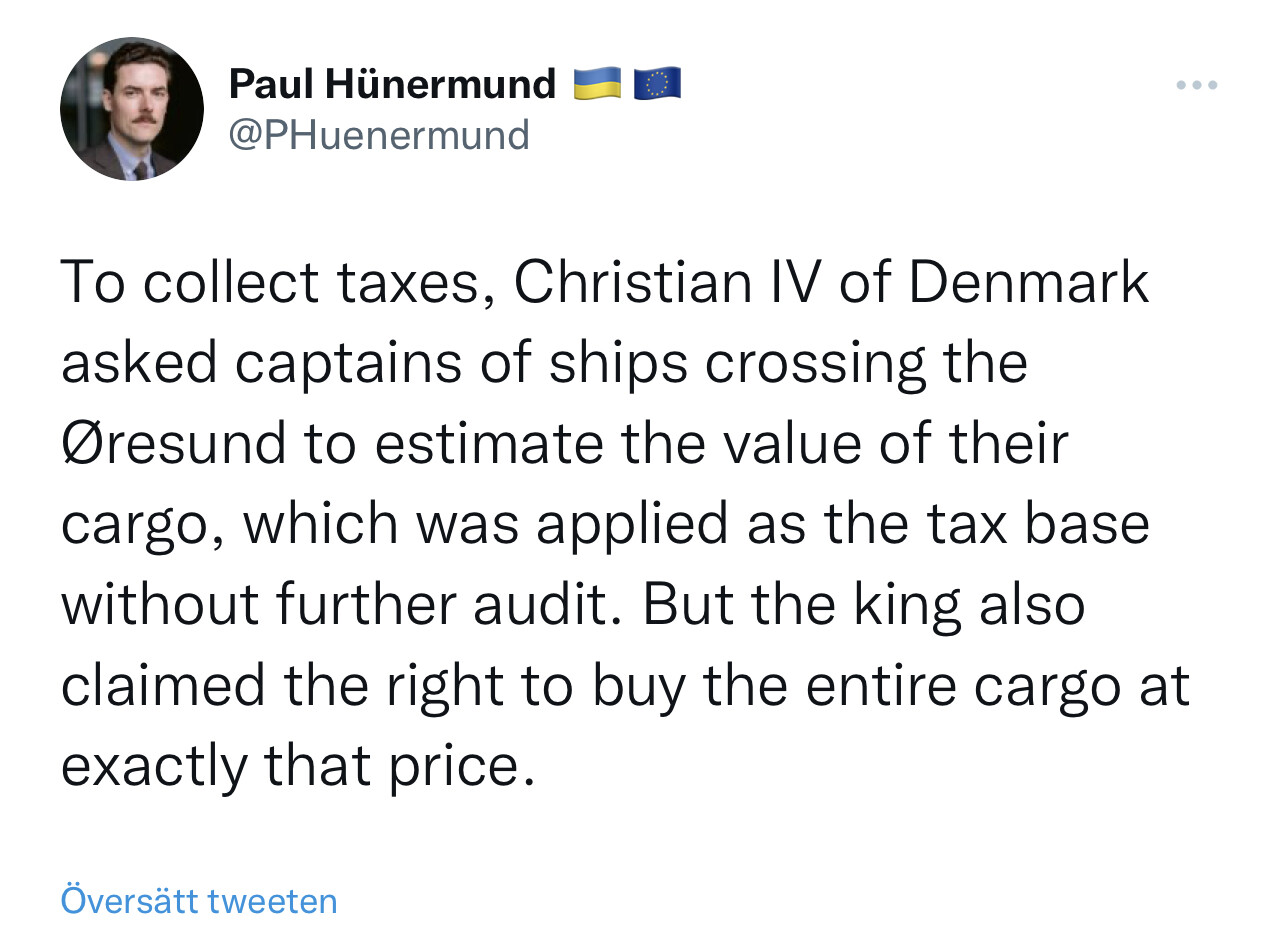Screen dimensions: 1284x927
Task: Open the @PHuenermund handle link
Action: 379,134
